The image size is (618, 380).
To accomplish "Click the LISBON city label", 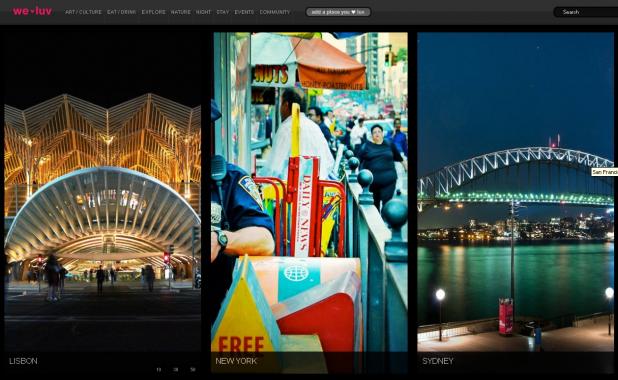I will pos(23,361).
